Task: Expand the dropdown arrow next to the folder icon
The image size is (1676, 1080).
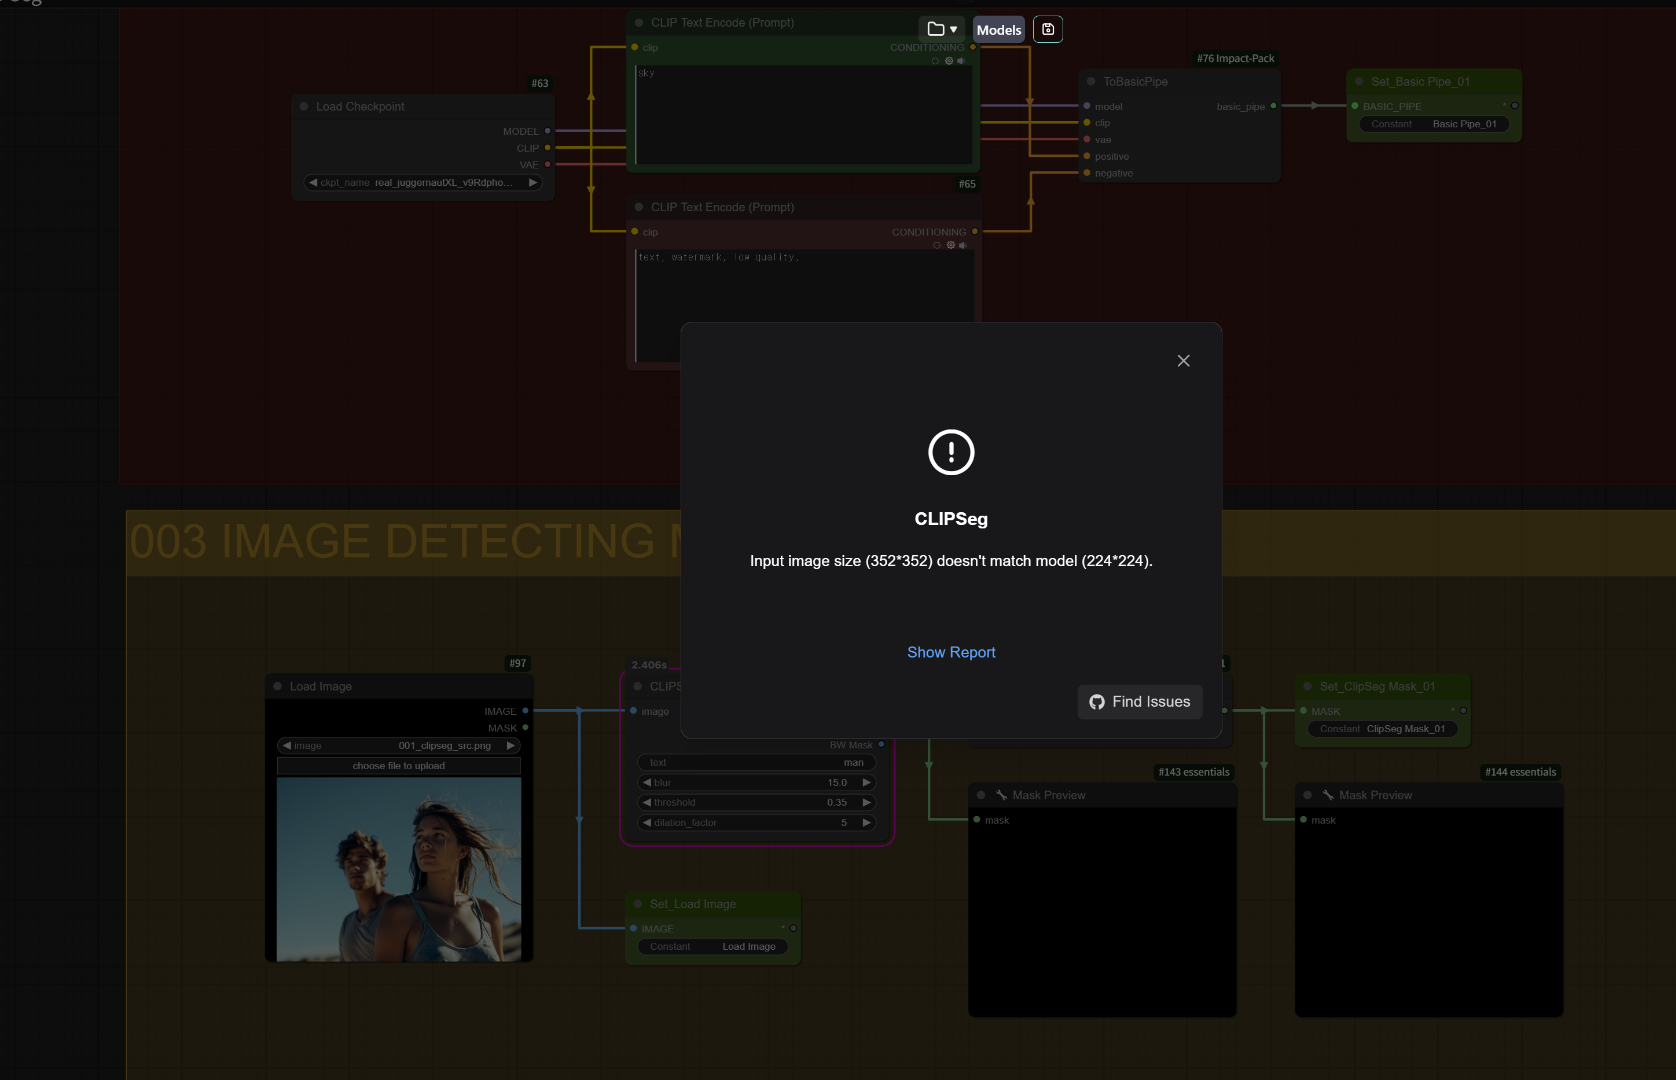Action: [953, 29]
